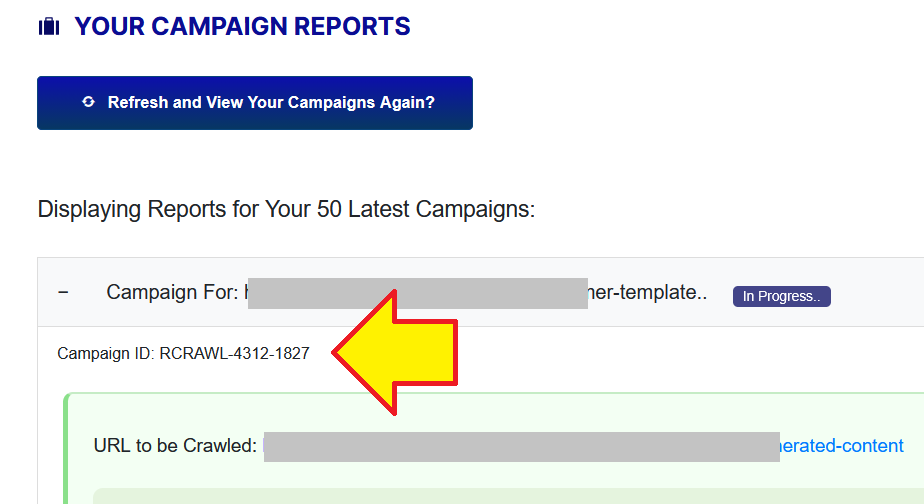
Task: Click the "Campaign ID:" label text
Action: click(106, 353)
